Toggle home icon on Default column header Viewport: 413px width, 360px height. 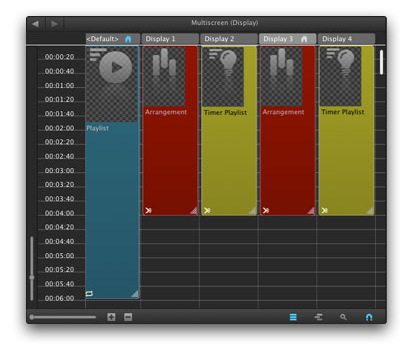click(128, 39)
